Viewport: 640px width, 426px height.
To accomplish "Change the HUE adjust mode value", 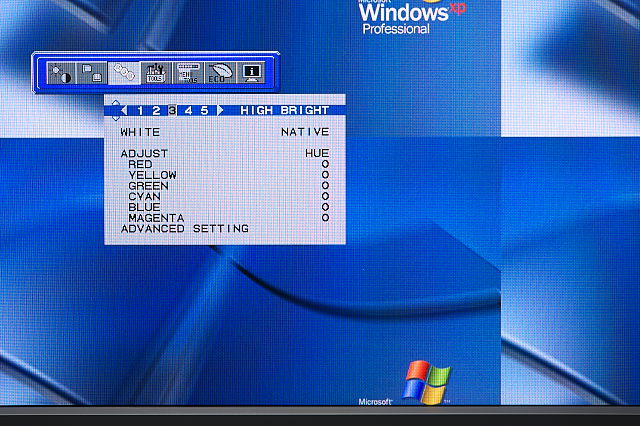I will (317, 154).
